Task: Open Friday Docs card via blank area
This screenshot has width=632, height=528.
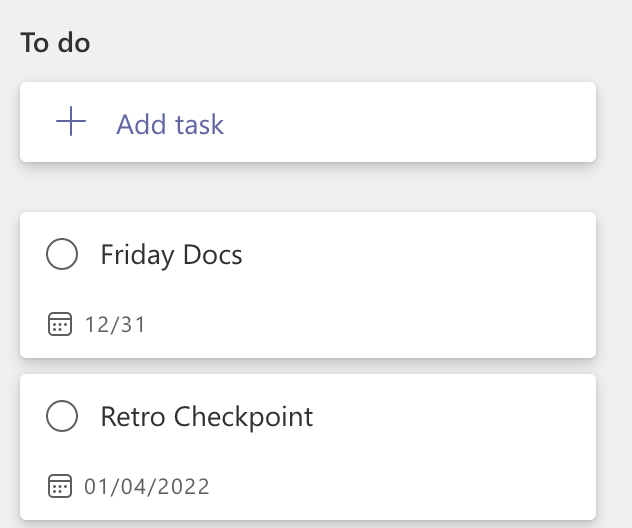Action: 403,290
